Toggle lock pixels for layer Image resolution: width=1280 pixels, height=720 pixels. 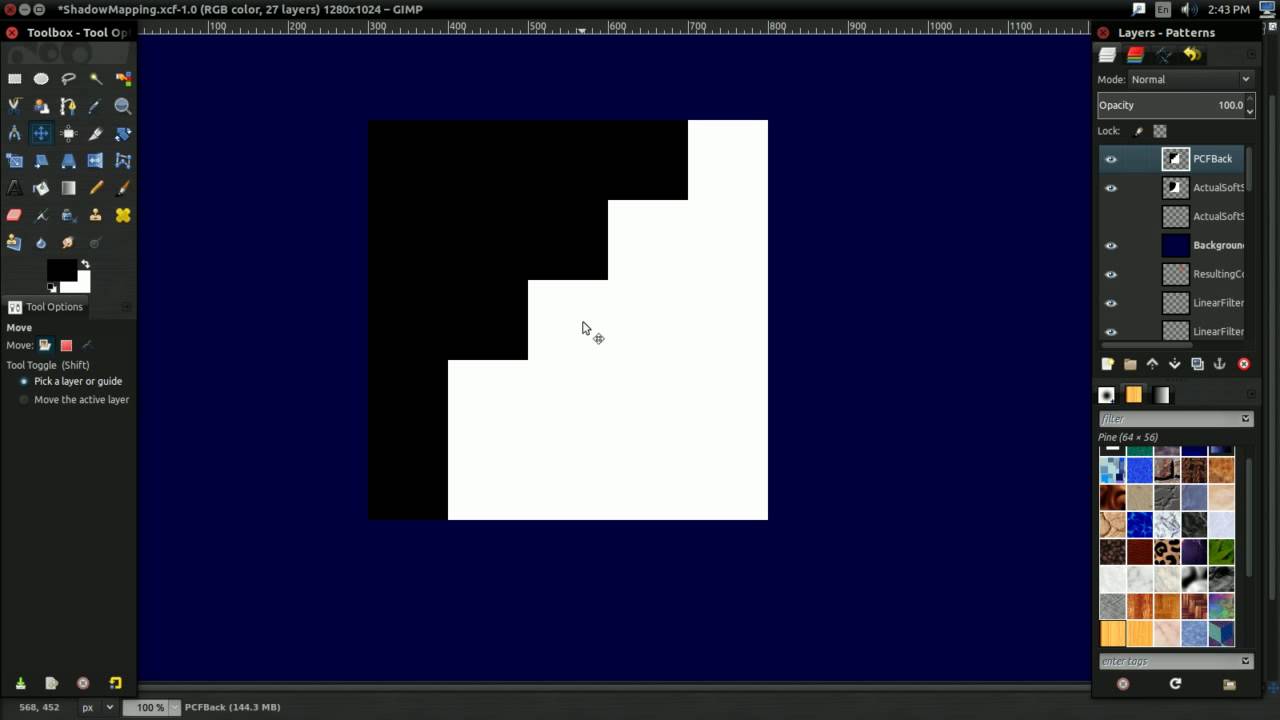1138,131
